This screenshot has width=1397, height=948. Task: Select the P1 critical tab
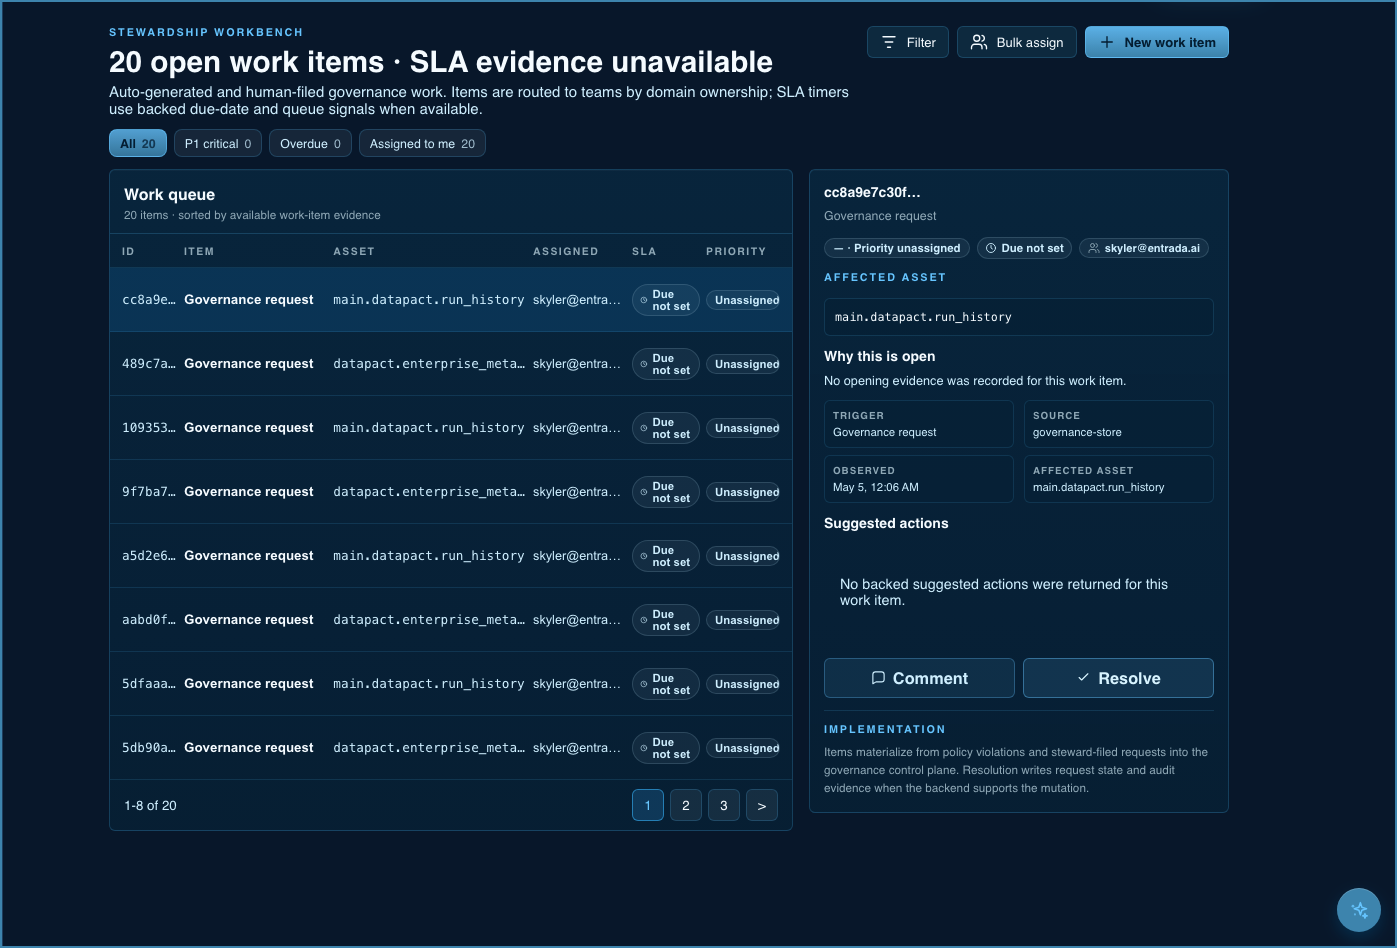(x=218, y=143)
